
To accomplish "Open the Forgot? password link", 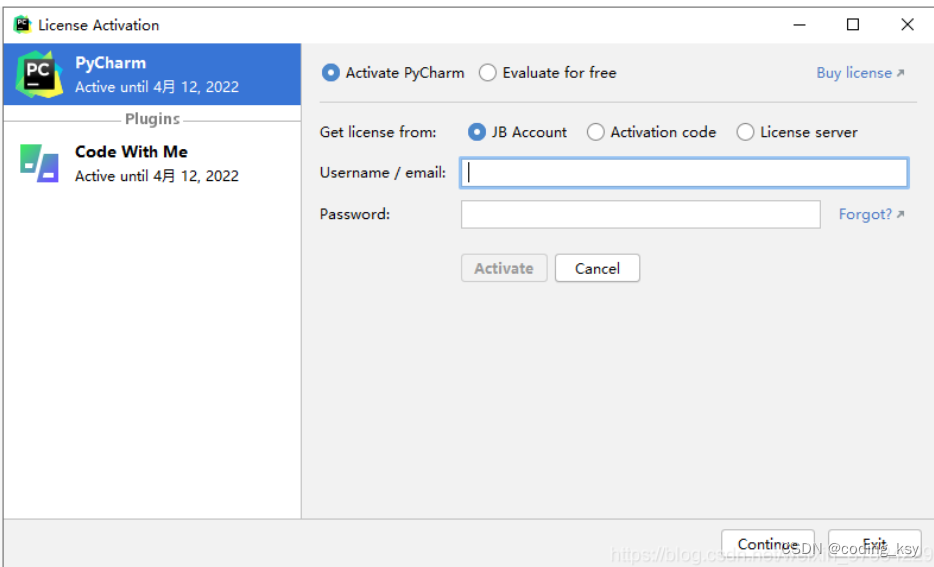I will click(x=871, y=214).
